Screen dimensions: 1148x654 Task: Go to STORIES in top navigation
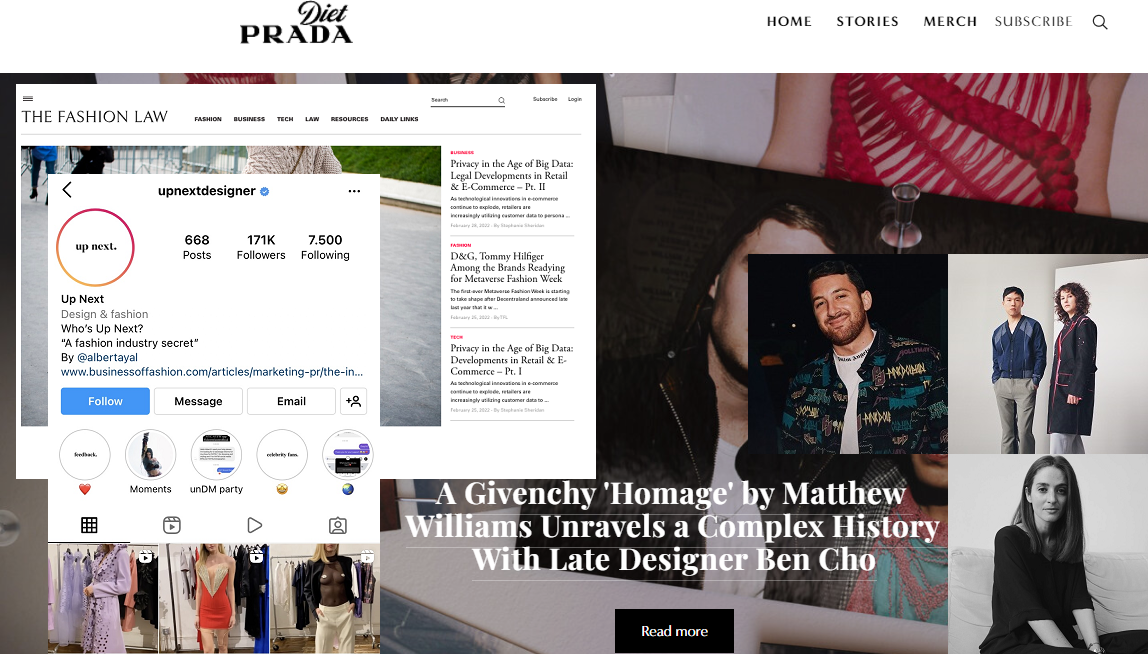868,22
